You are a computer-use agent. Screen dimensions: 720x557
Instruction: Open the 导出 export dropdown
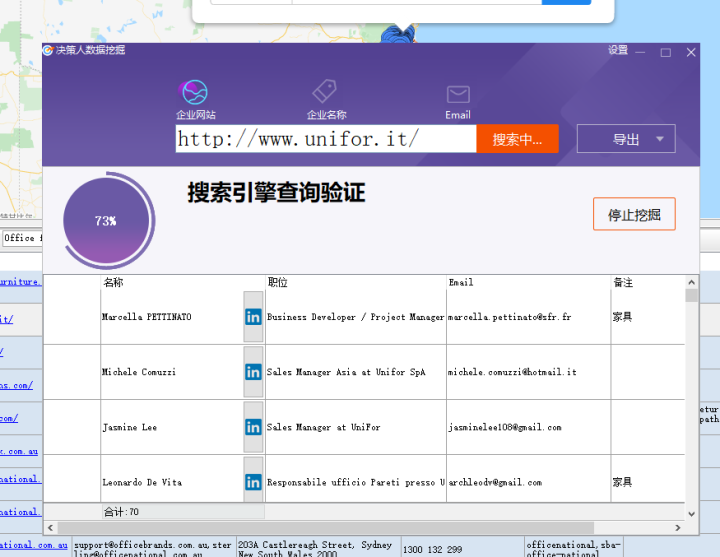click(626, 139)
